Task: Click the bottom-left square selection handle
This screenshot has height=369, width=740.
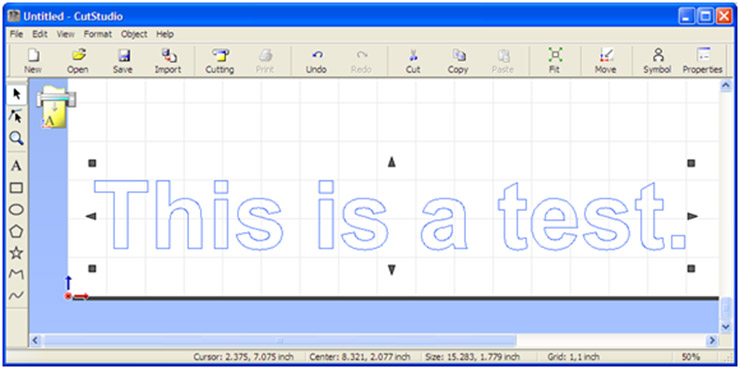Action: [x=92, y=268]
